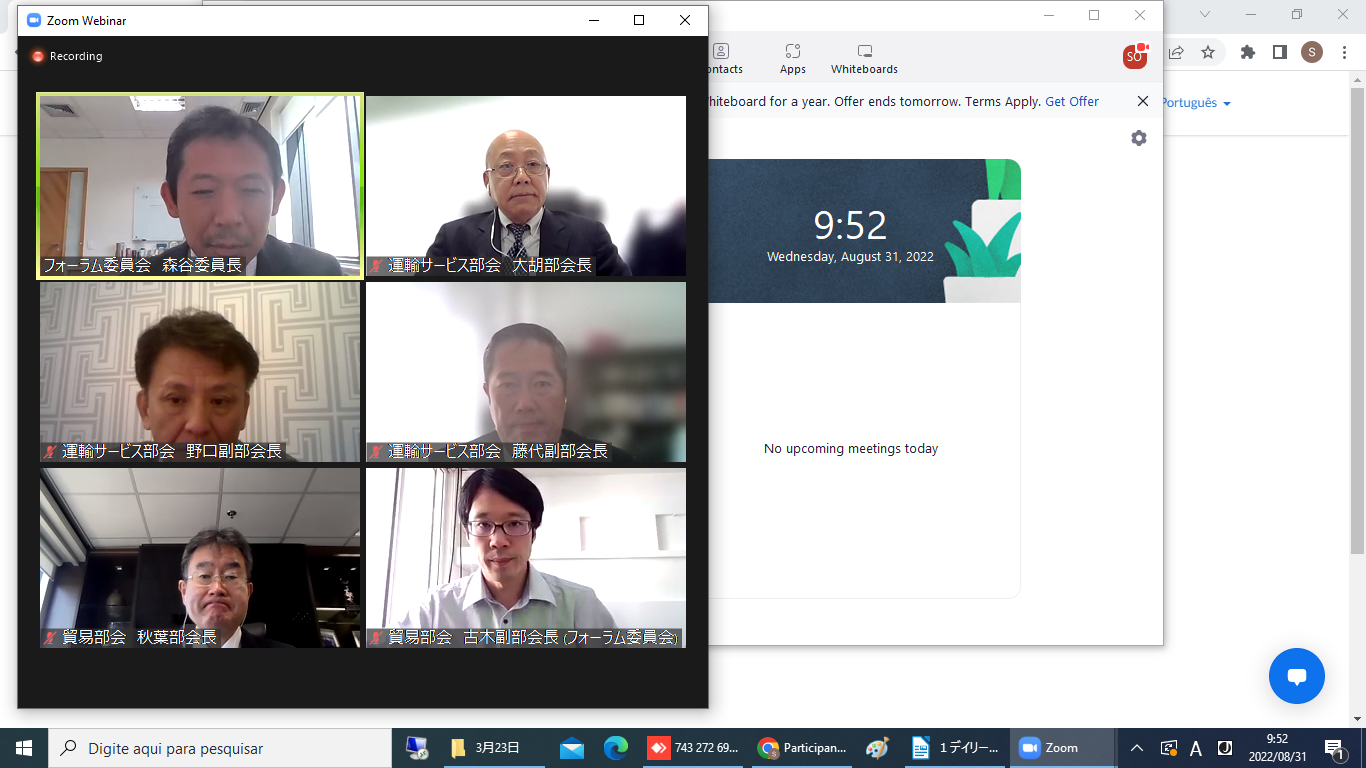This screenshot has height=768, width=1366.
Task: Switch to the Whiteboards tab
Action: click(864, 59)
